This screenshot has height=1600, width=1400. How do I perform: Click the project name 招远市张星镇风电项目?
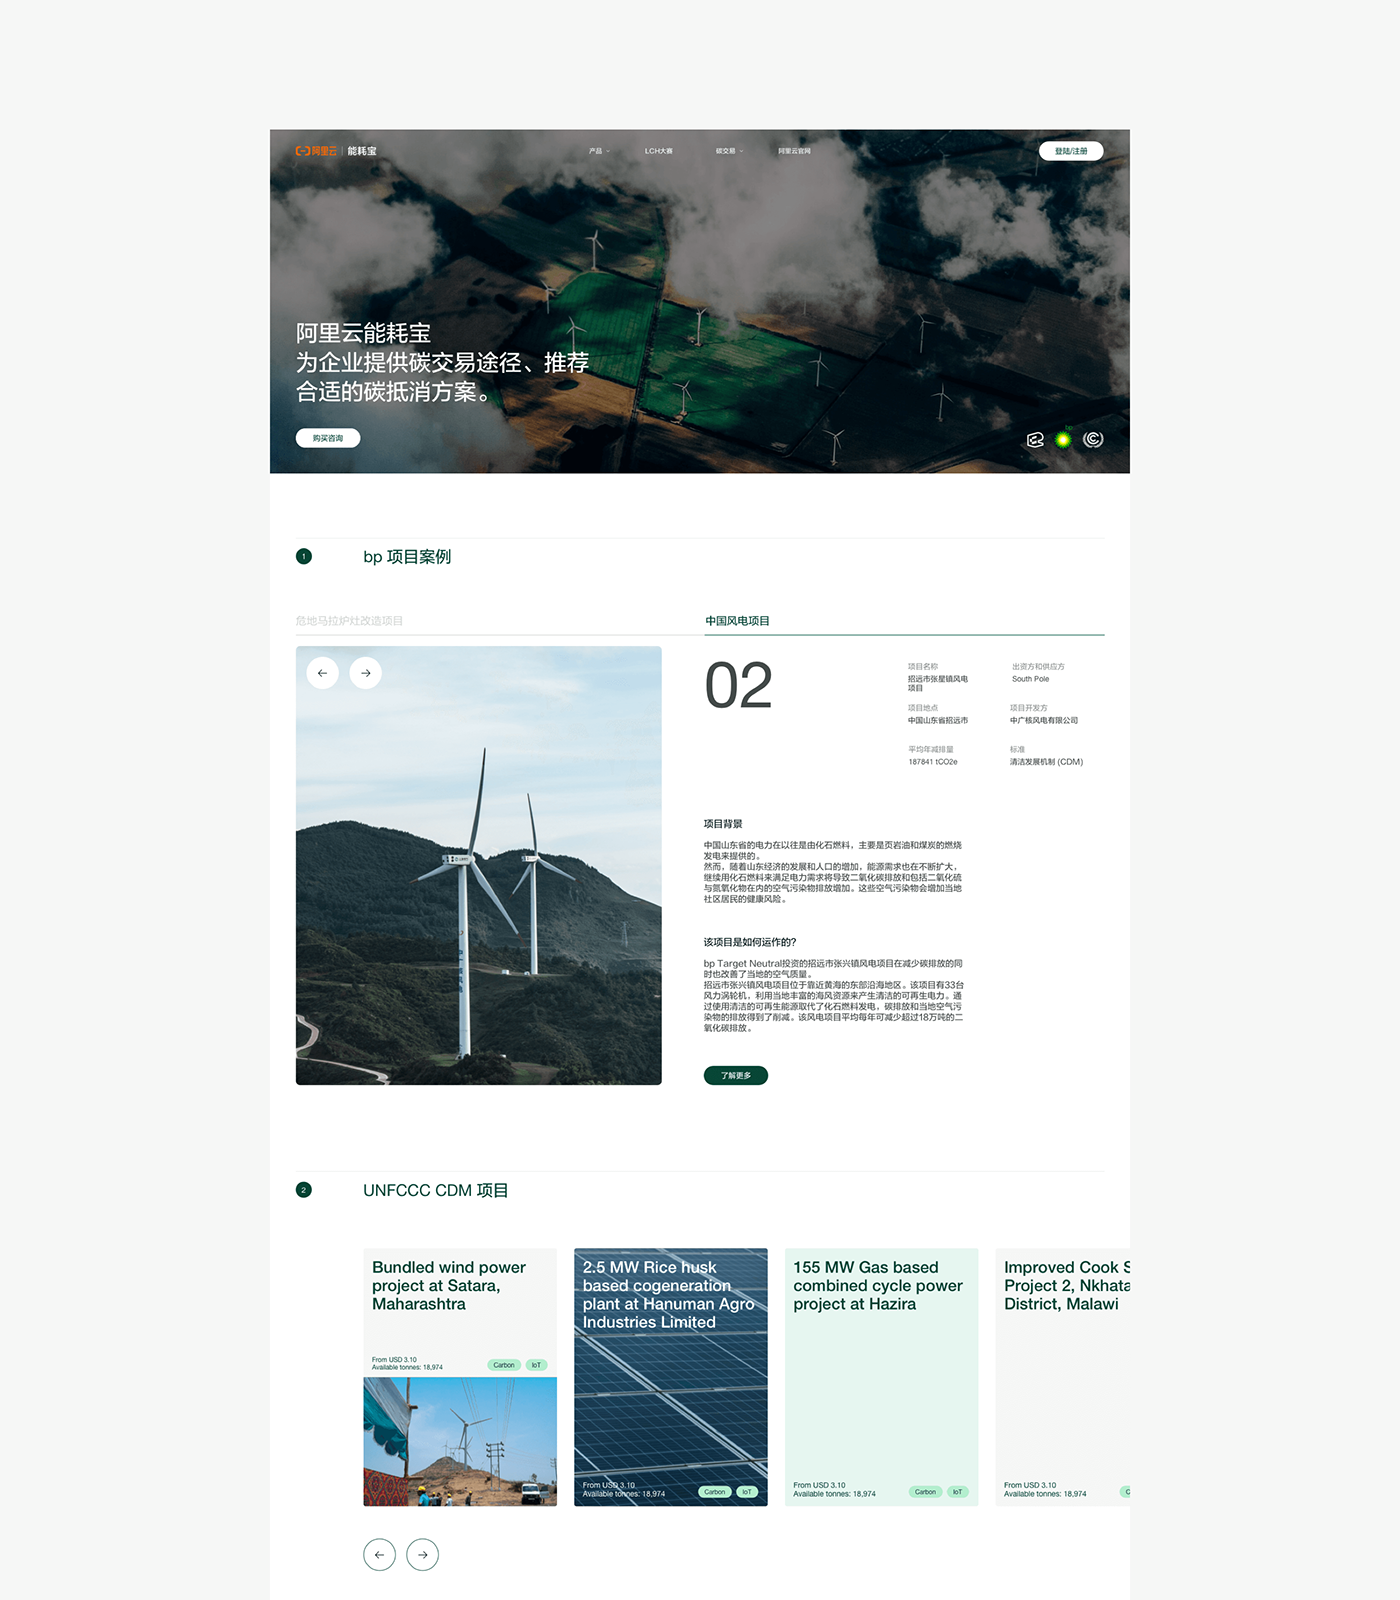[x=938, y=683]
